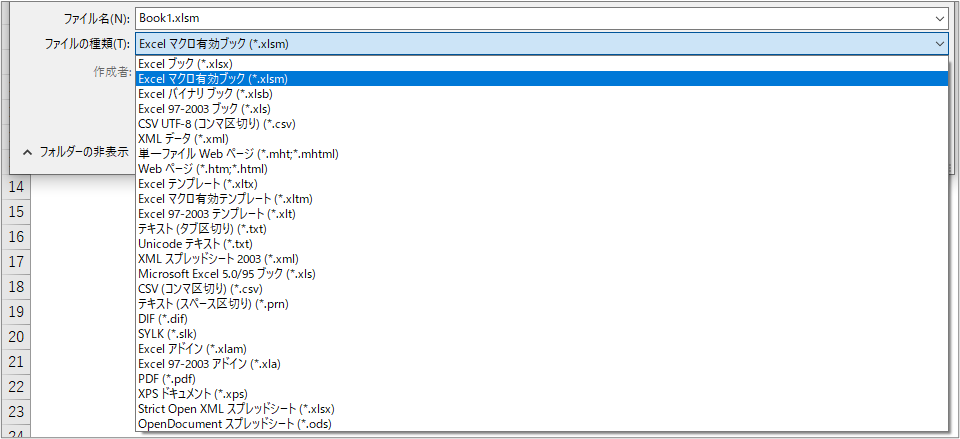Select Excel 97-2003 アドイン (*.xla)

(x=542, y=364)
